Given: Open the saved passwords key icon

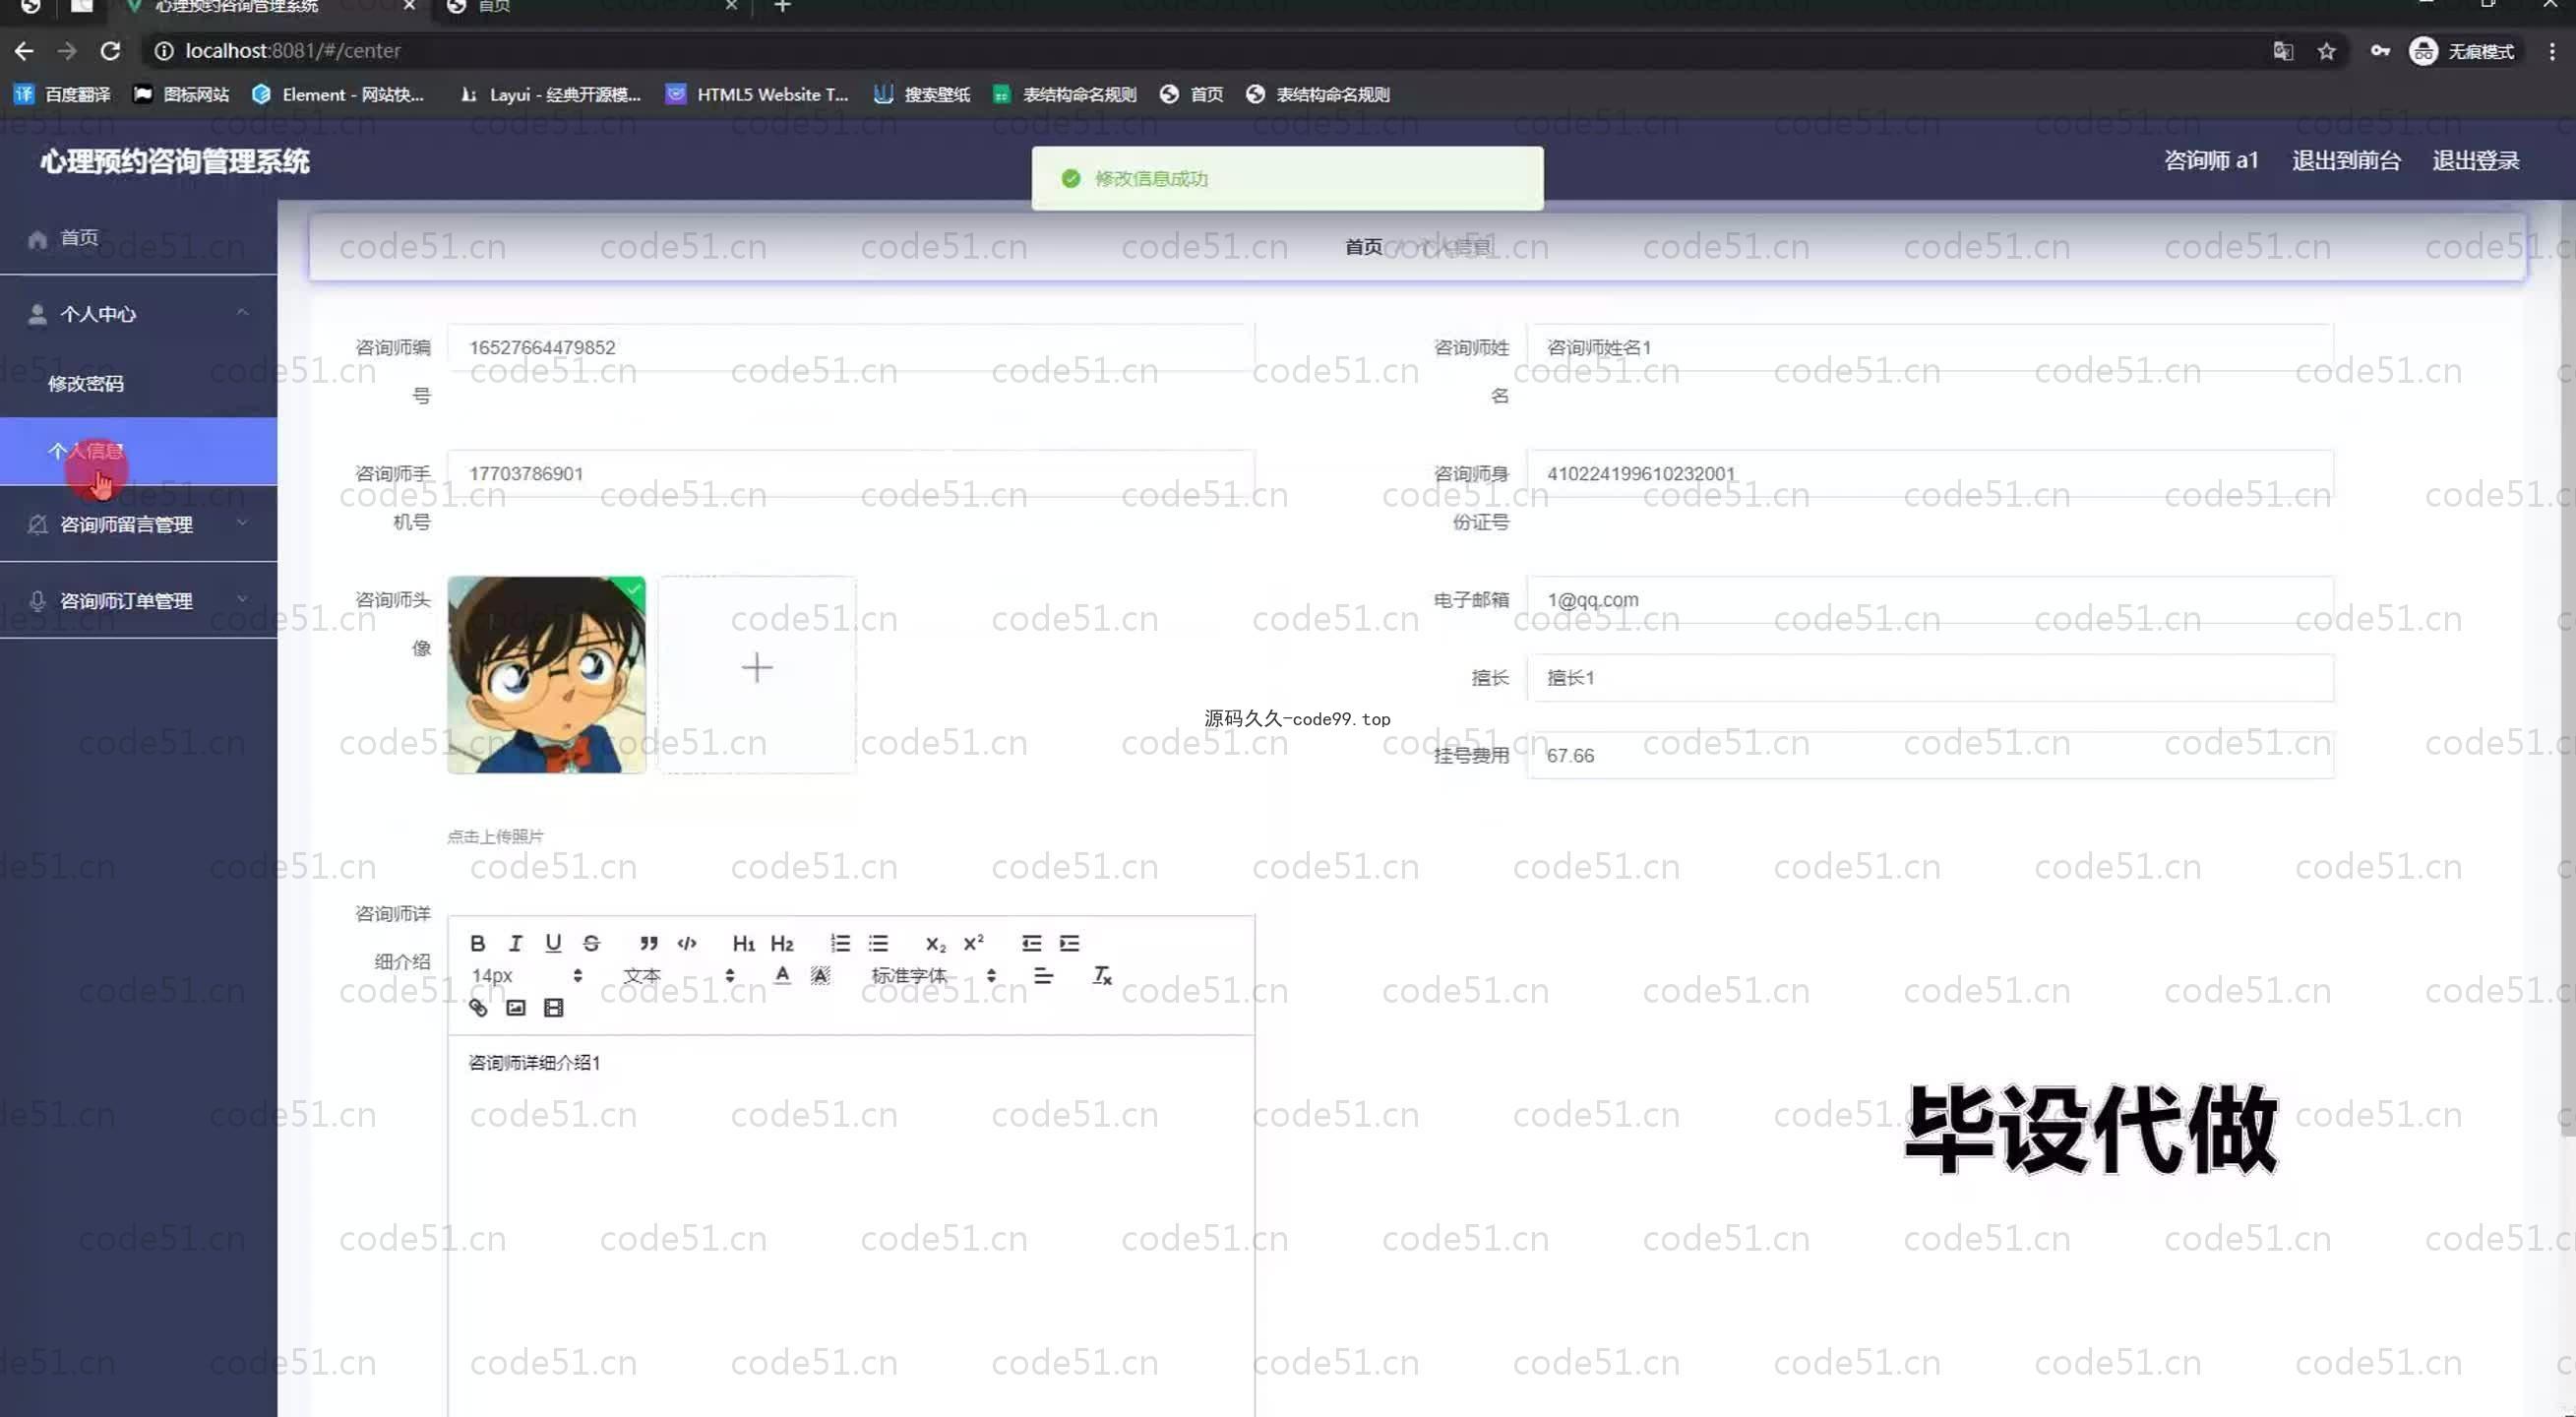Looking at the screenshot, I should [2380, 51].
